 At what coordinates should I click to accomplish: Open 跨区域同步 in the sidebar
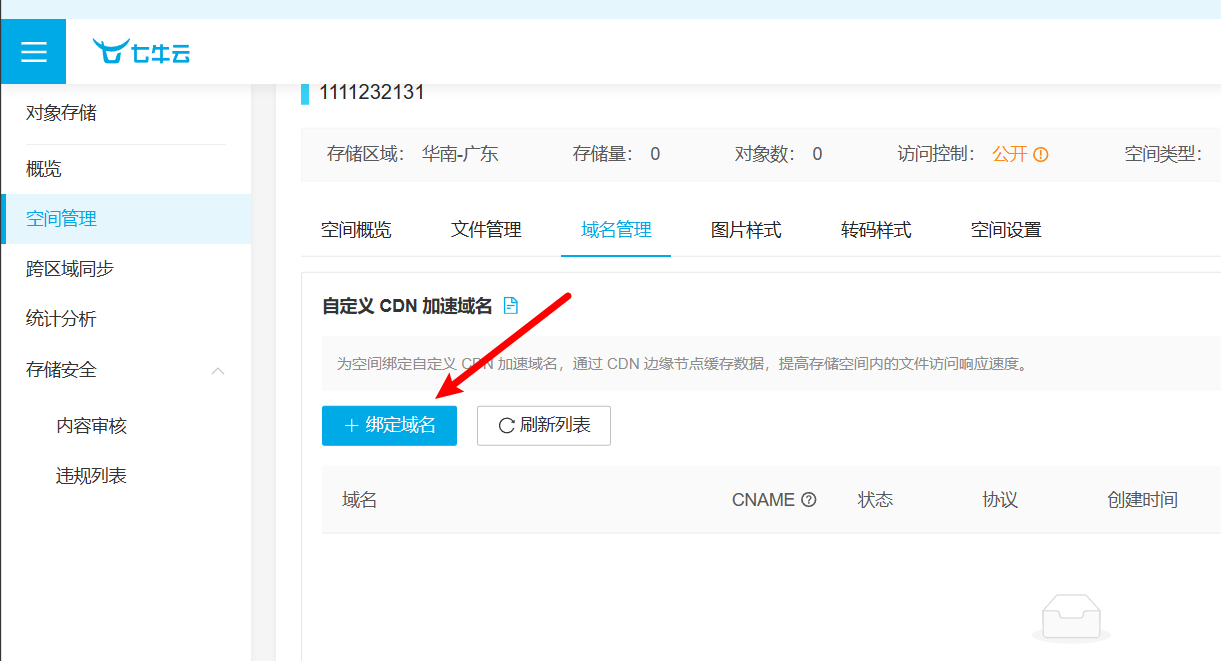pos(70,269)
